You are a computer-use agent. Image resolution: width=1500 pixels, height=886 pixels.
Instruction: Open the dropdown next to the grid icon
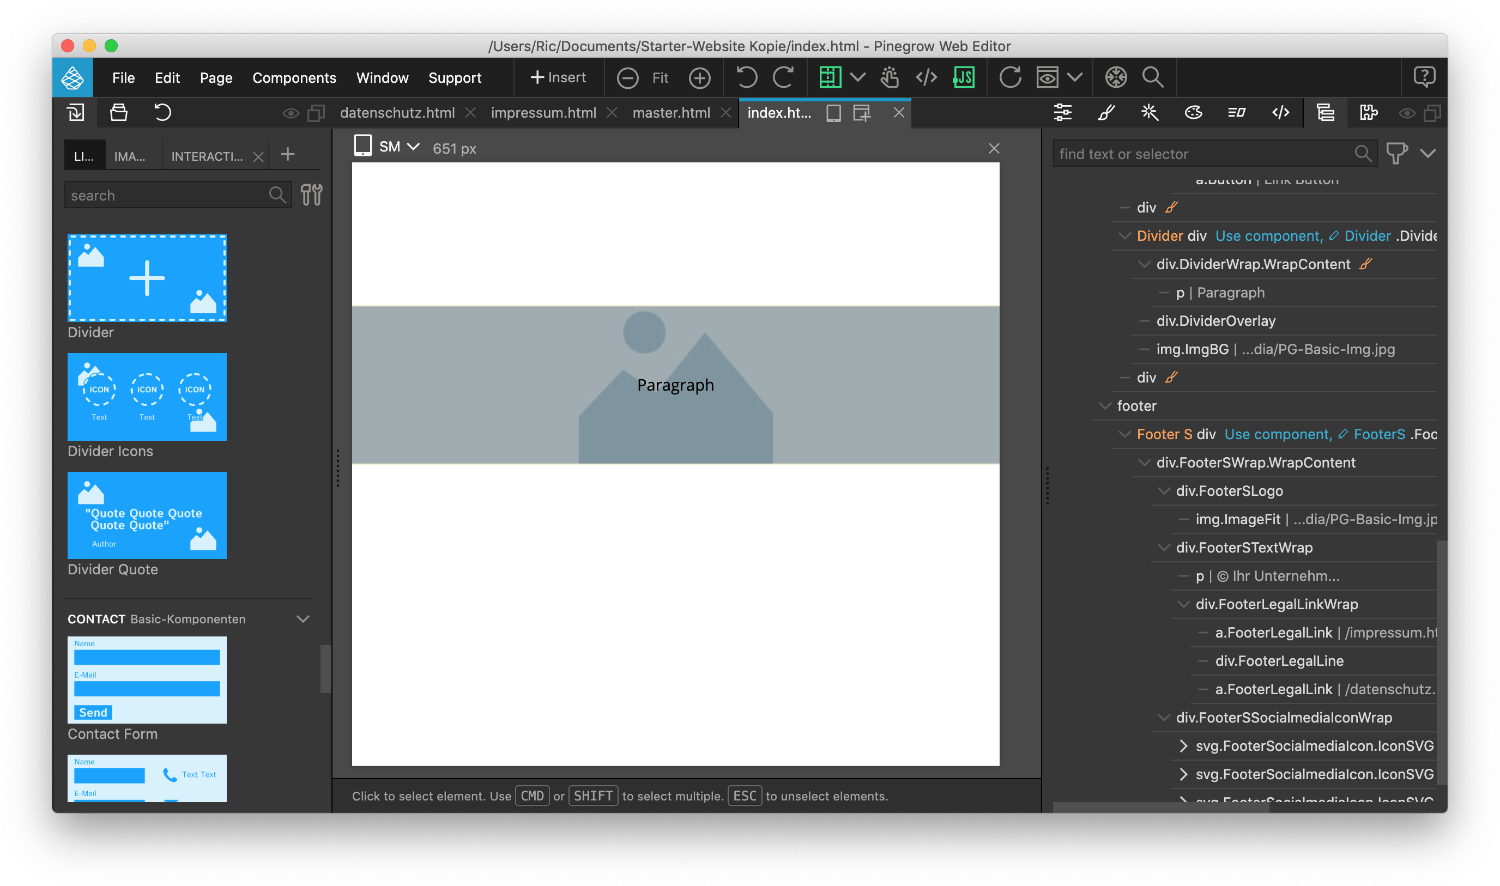(x=858, y=77)
